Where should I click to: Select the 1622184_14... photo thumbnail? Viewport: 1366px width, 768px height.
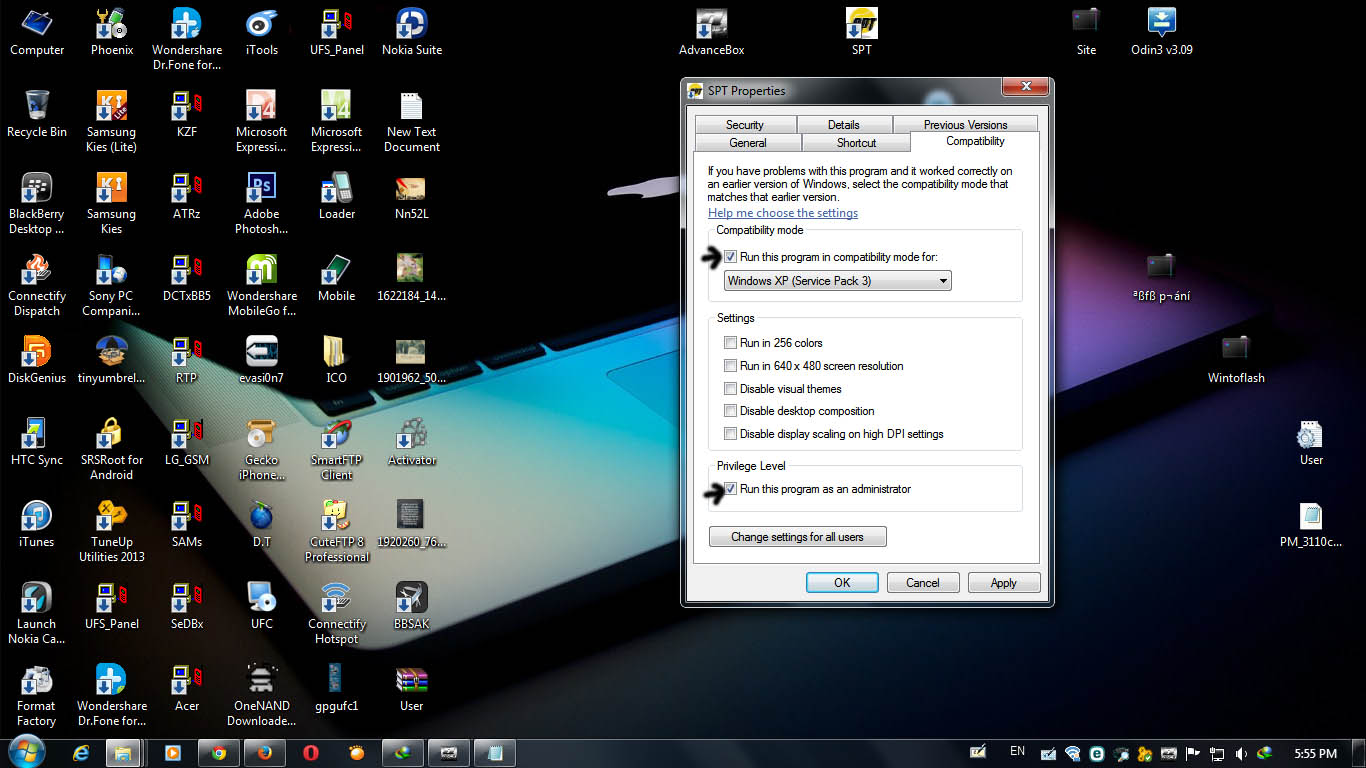point(412,278)
